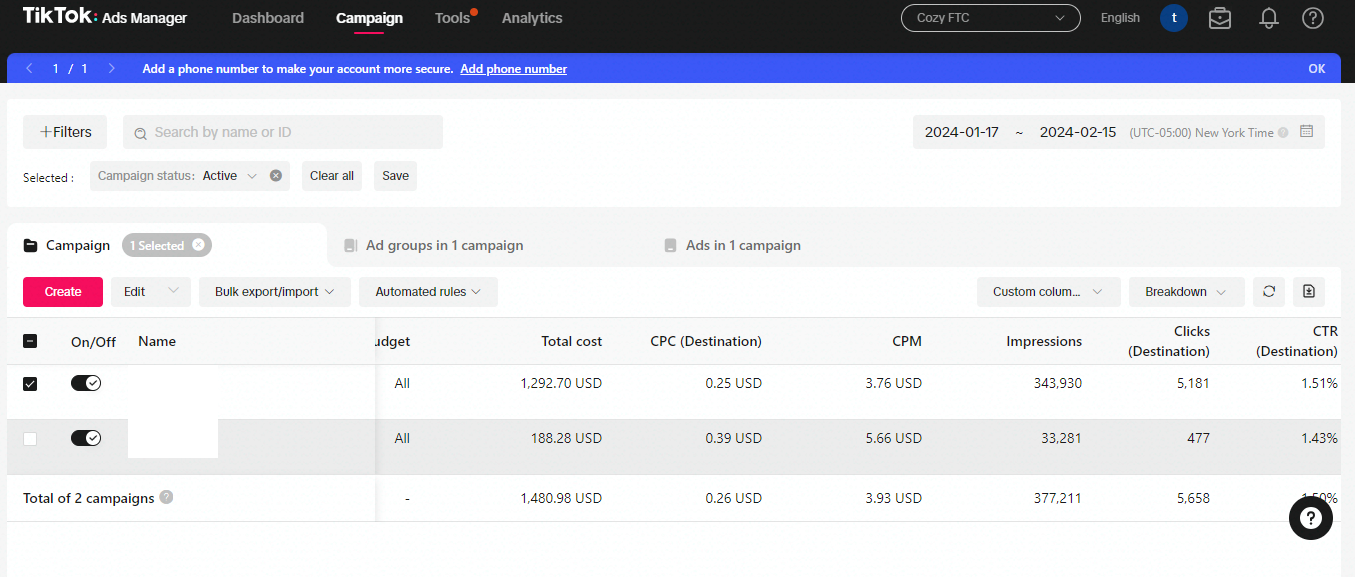Viewport: 1355px width, 577px height.
Task: Click the 1,480.98 USD total cost
Action: click(x=561, y=498)
